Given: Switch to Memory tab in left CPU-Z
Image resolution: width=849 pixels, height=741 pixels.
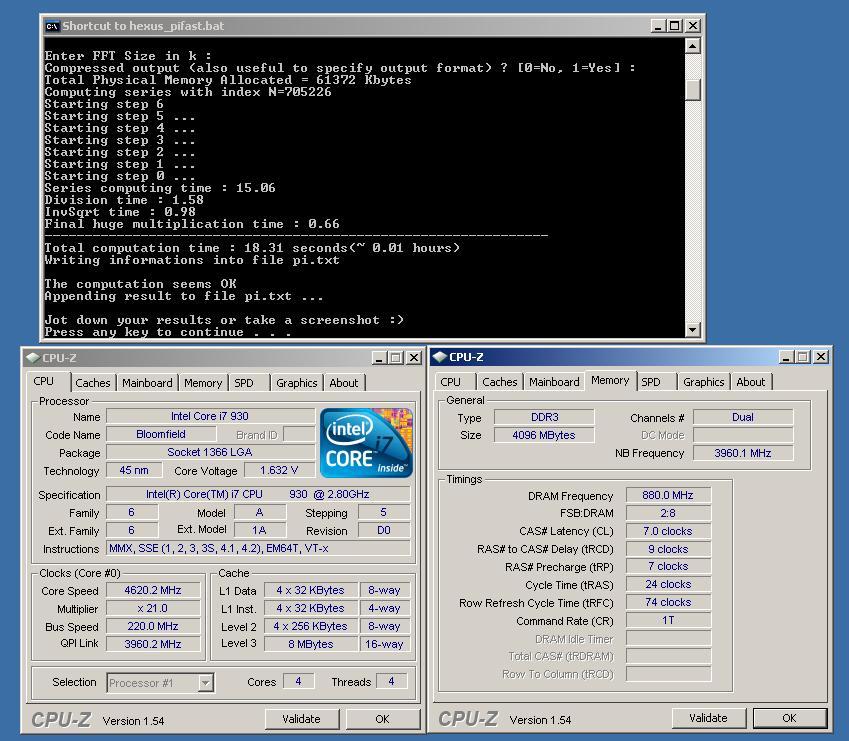Looking at the screenshot, I should [x=203, y=383].
